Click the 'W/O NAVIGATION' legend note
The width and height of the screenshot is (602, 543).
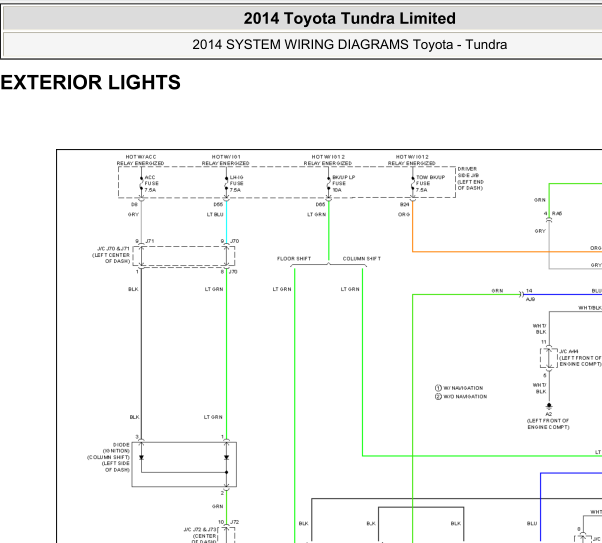tap(465, 397)
